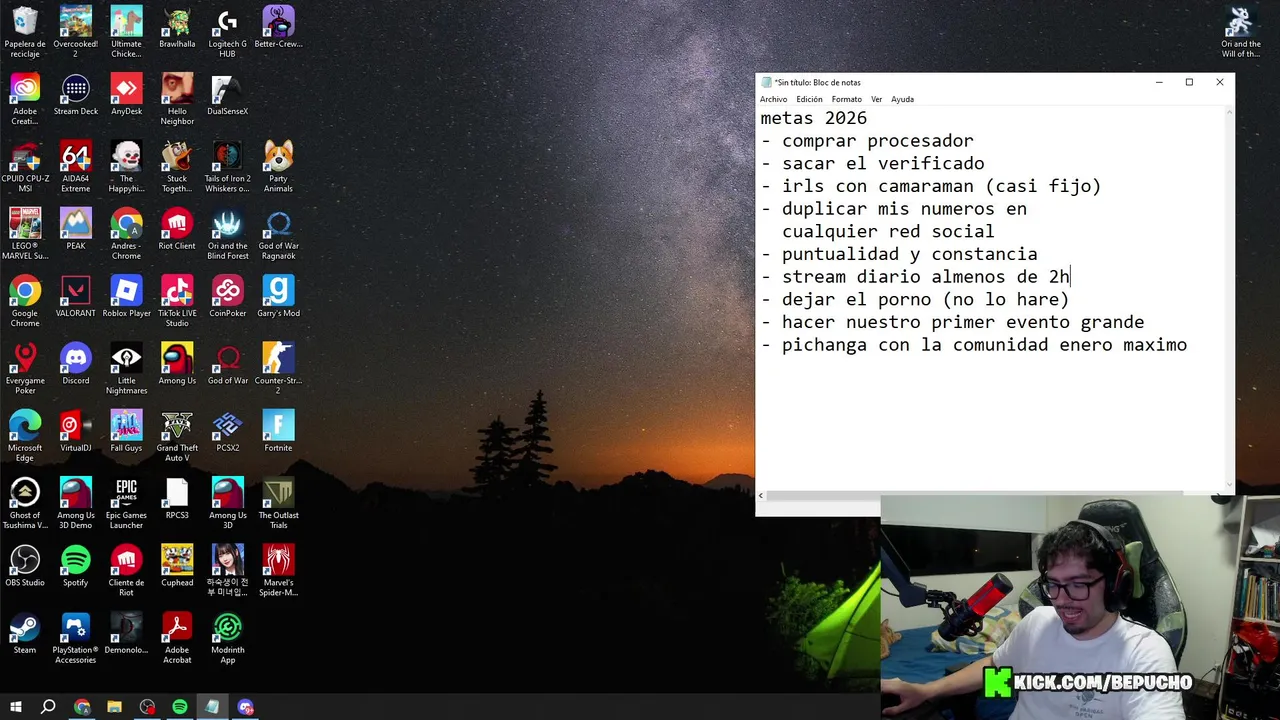Select the Papelera de reciclaje icon
This screenshot has height=720, width=1280.
pyautogui.click(x=25, y=32)
